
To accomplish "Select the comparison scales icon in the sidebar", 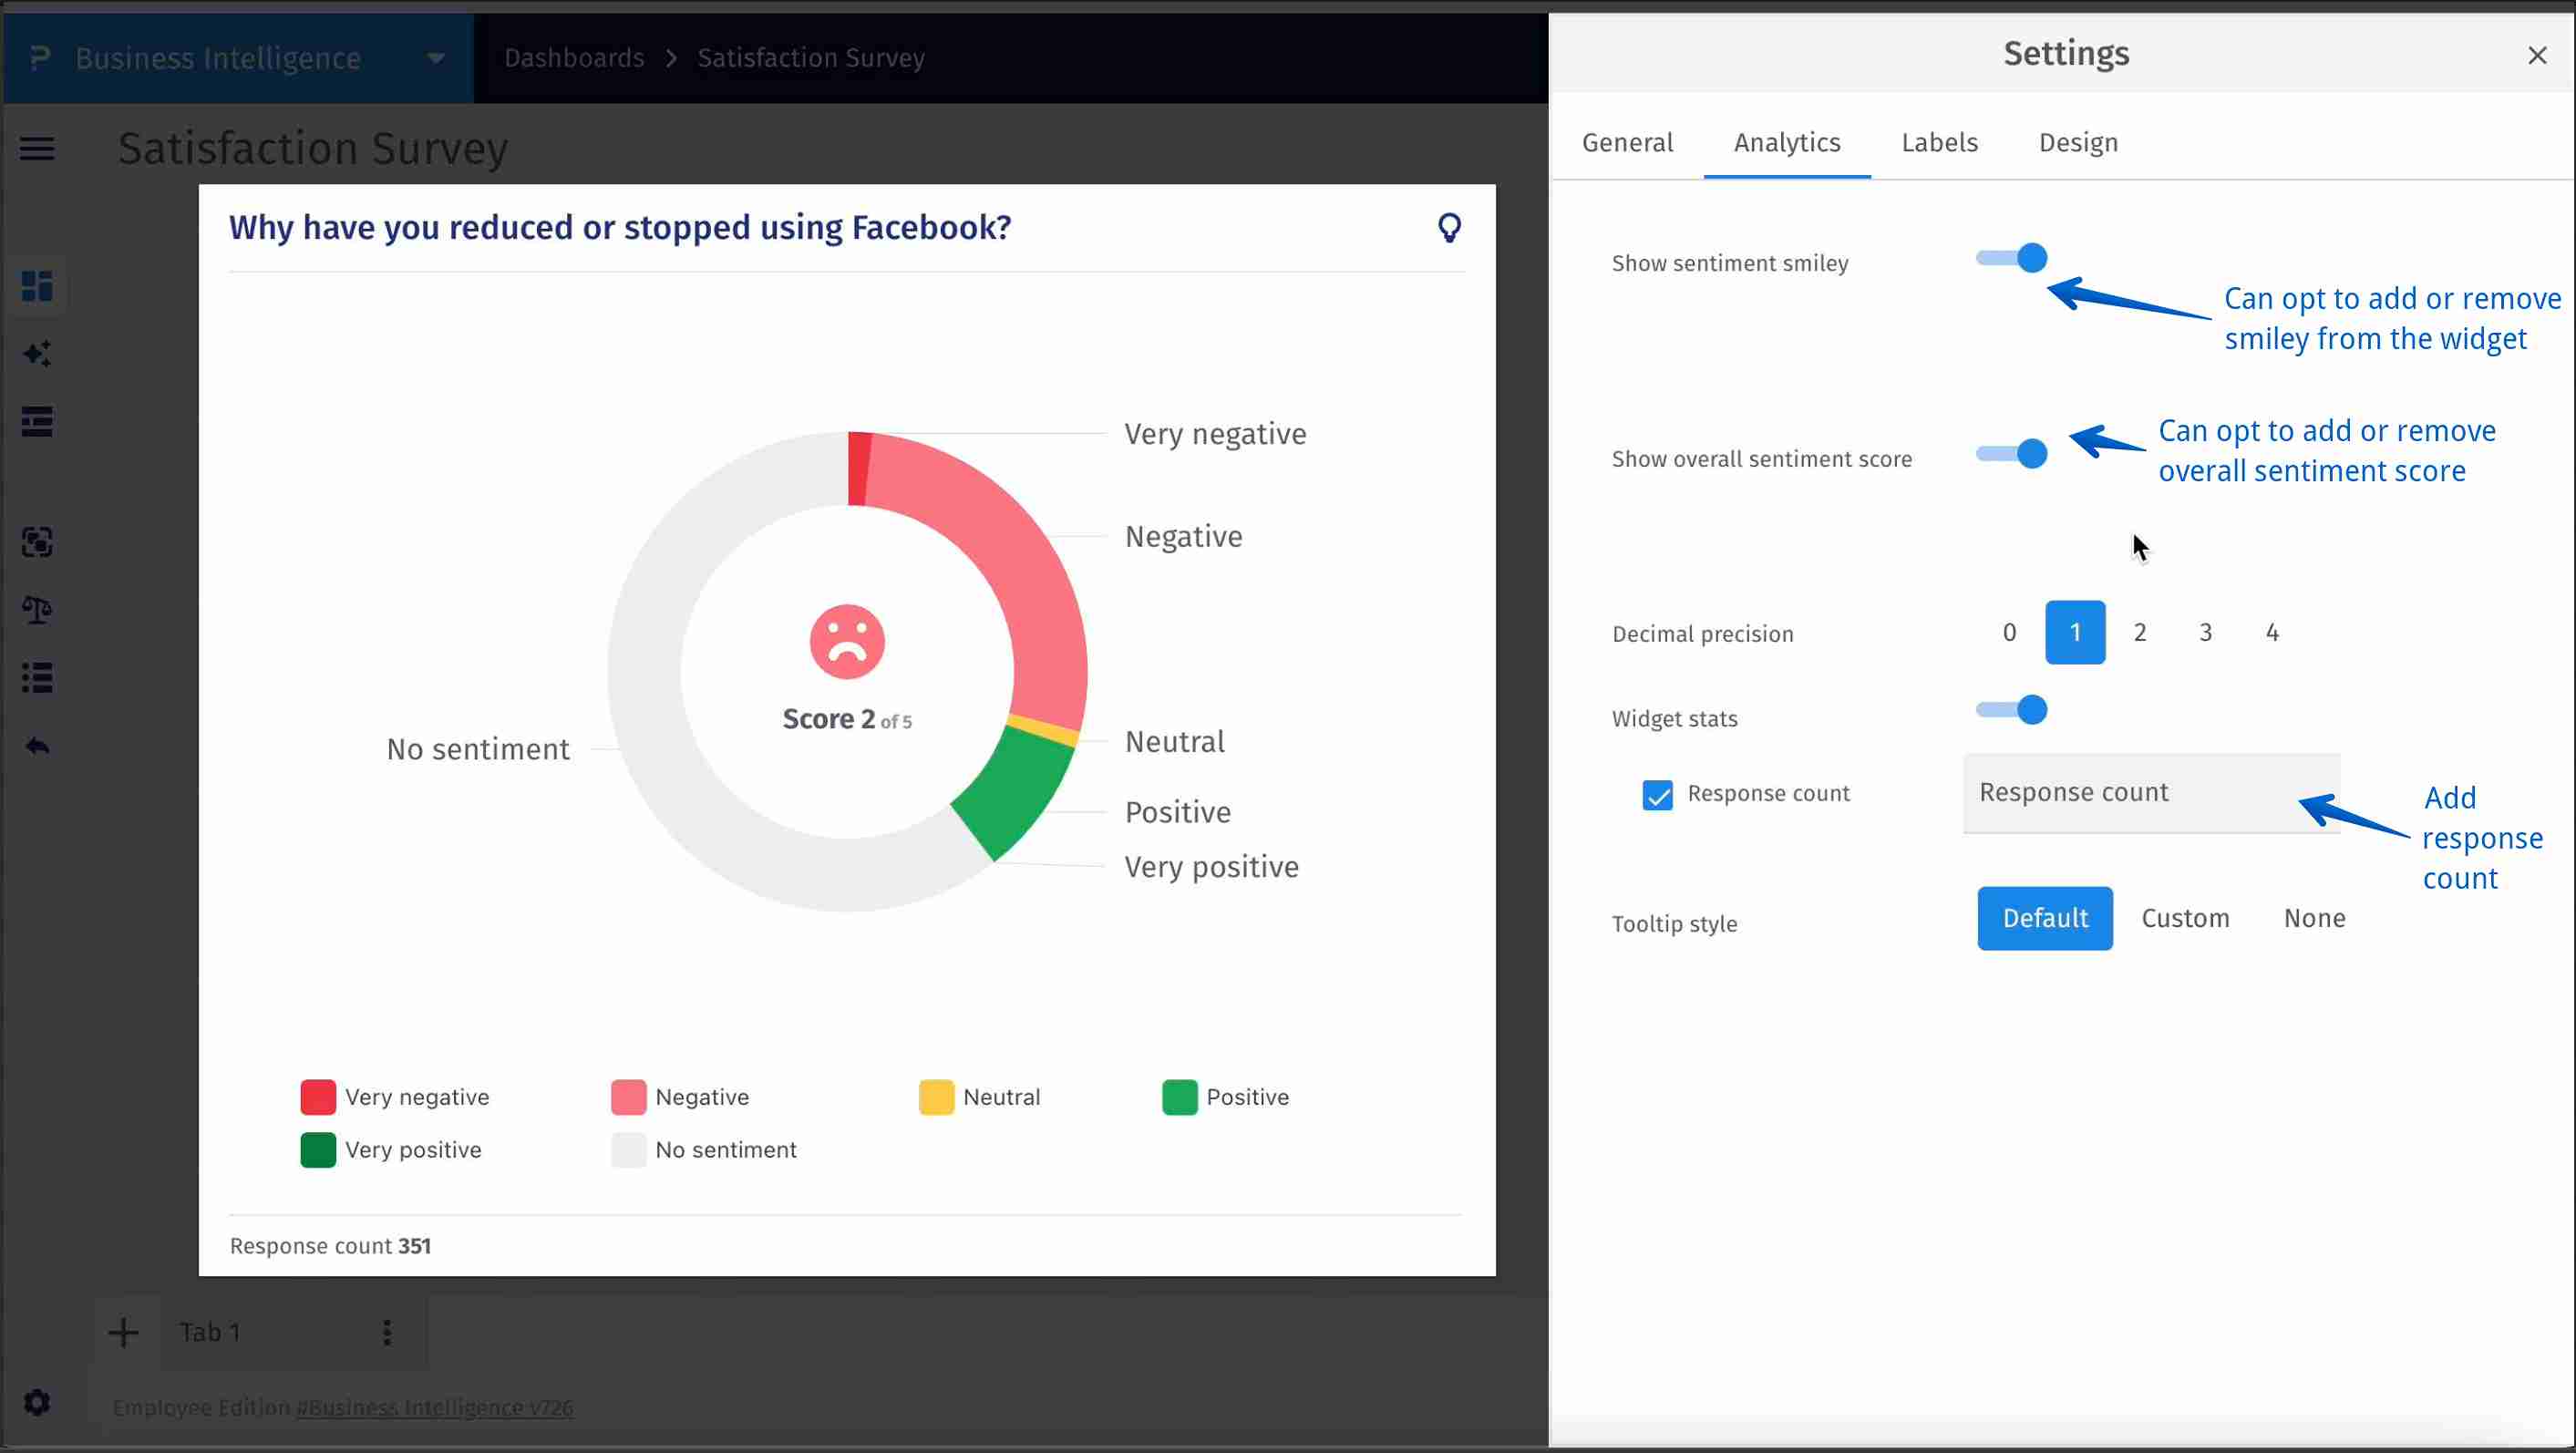I will (37, 610).
